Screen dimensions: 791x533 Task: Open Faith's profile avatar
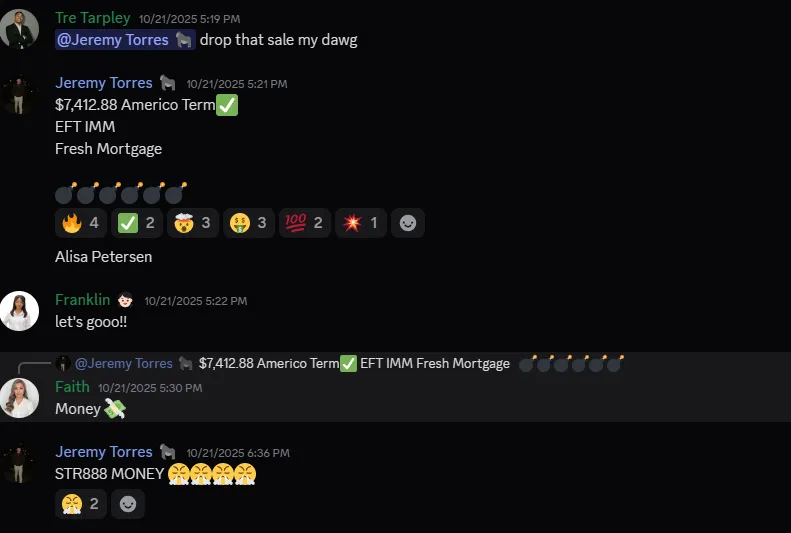click(19, 398)
